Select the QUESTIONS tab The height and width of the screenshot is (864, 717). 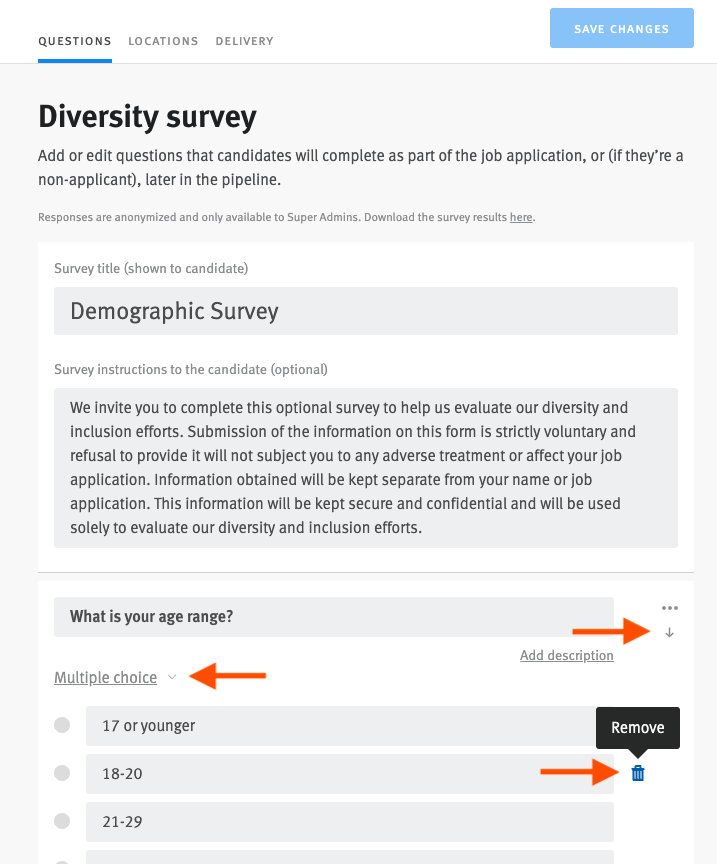point(74,41)
